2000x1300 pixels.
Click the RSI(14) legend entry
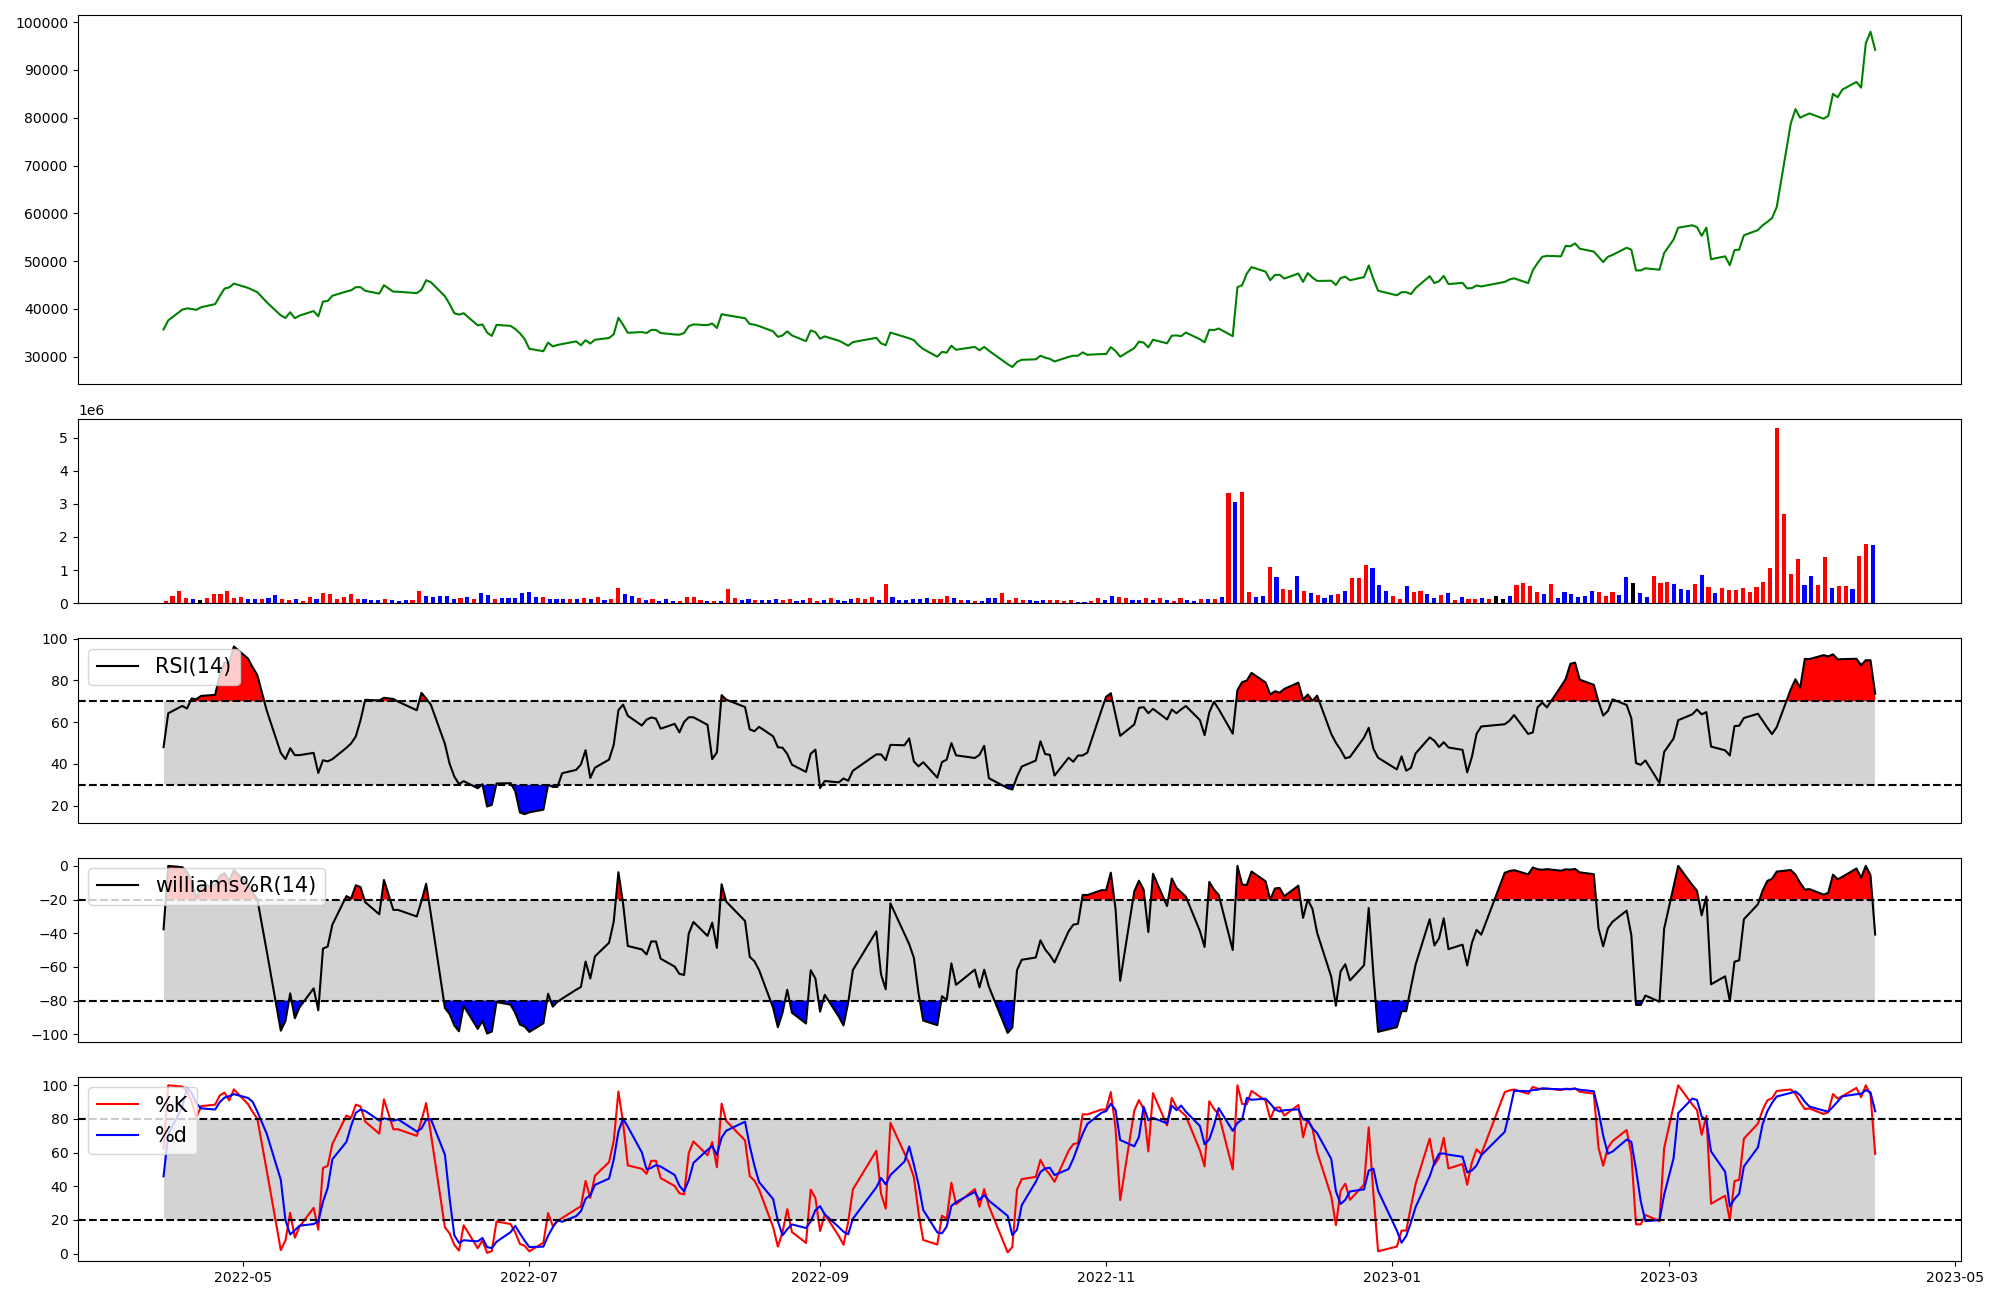(192, 666)
